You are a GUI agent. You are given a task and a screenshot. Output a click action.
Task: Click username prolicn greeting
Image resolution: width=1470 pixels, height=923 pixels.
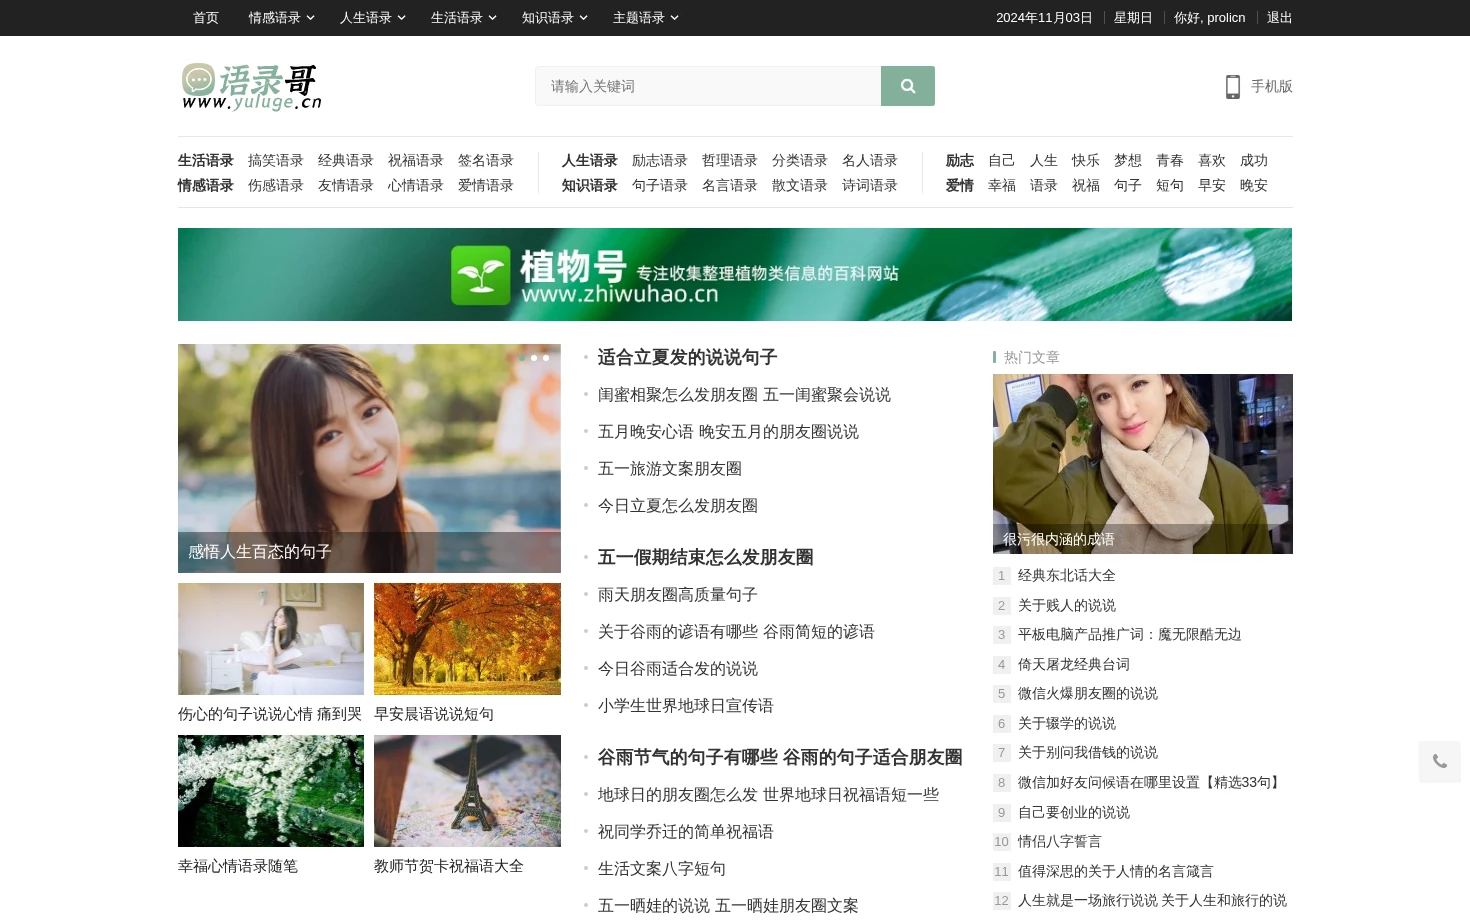1210,18
